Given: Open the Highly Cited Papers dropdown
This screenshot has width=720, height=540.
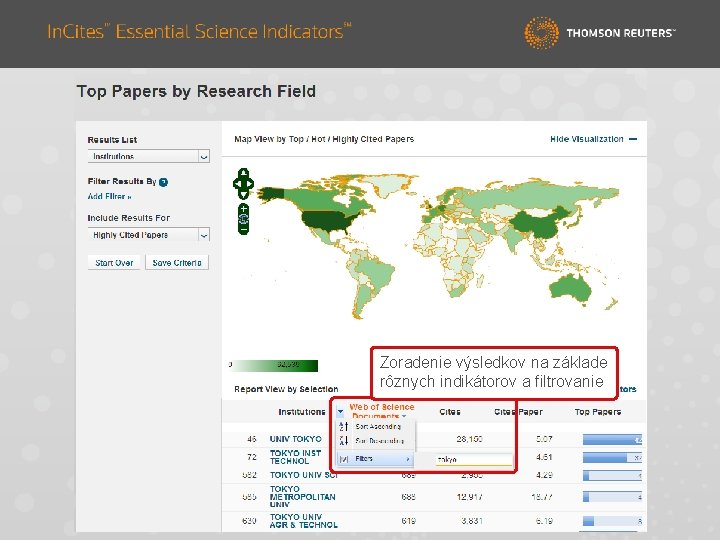Looking at the screenshot, I should pos(148,235).
